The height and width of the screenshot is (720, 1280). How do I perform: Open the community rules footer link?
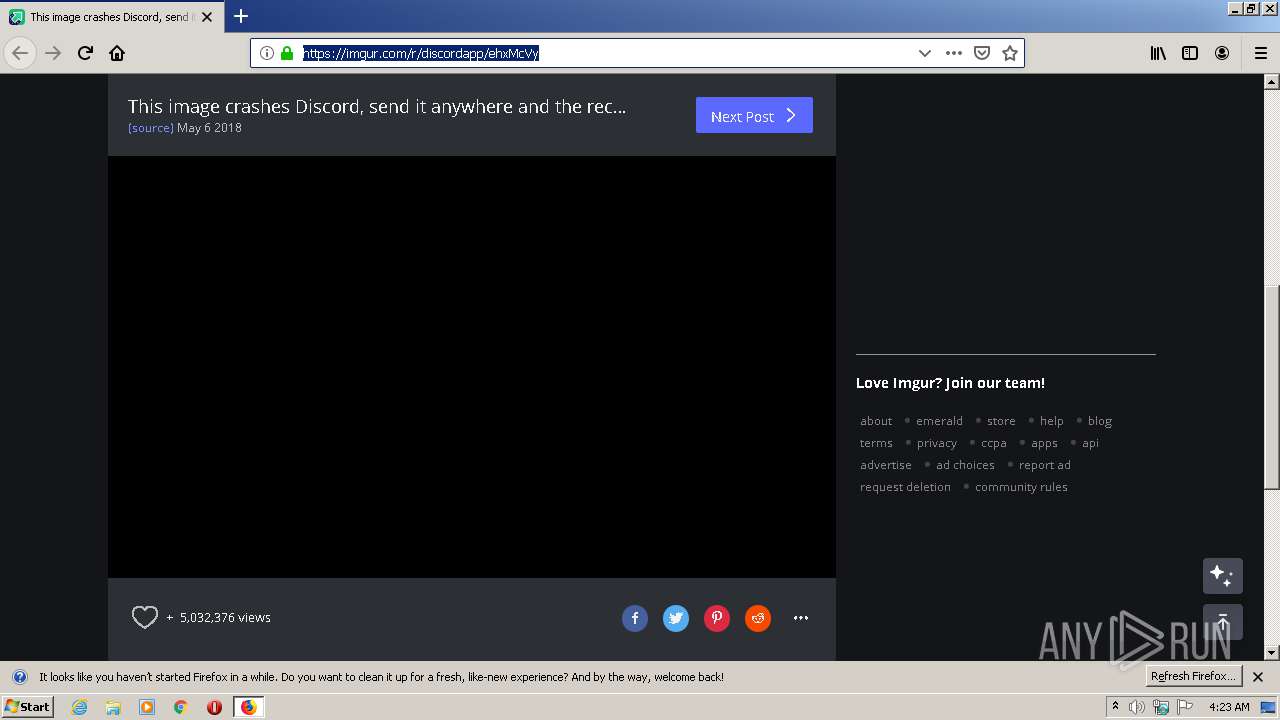[1021, 487]
